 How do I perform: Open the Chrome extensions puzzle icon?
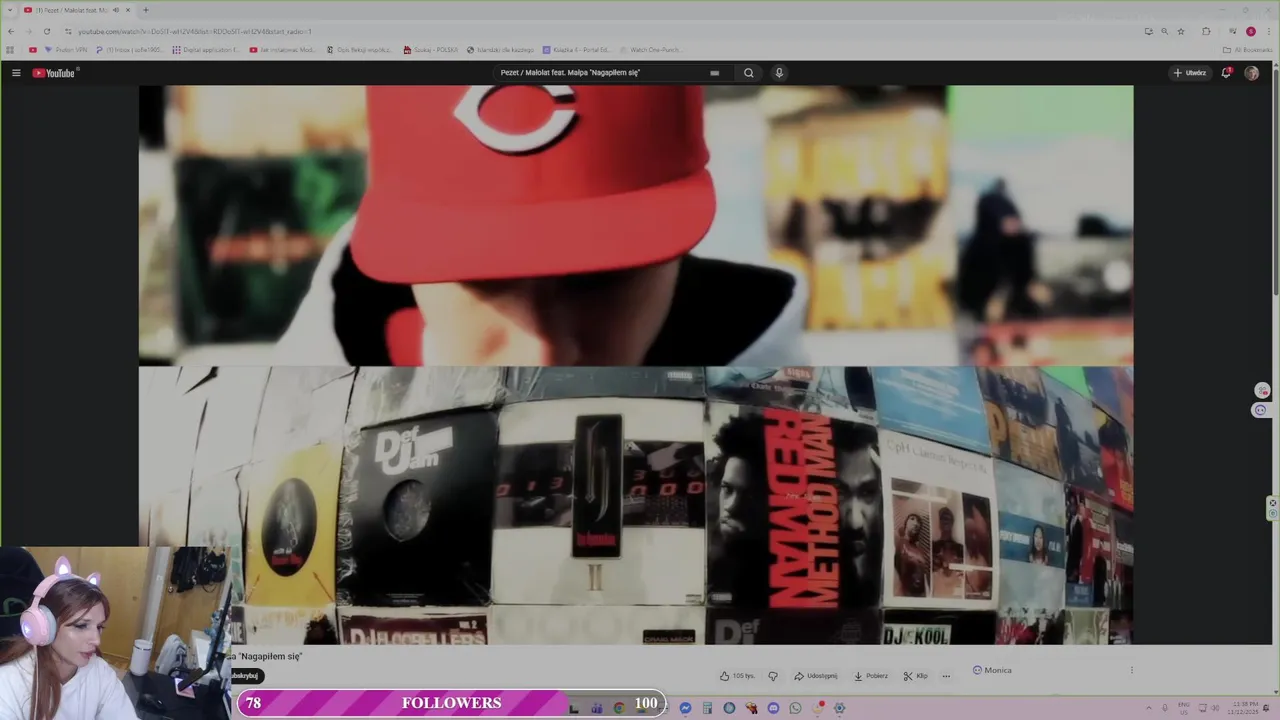coord(1206,31)
